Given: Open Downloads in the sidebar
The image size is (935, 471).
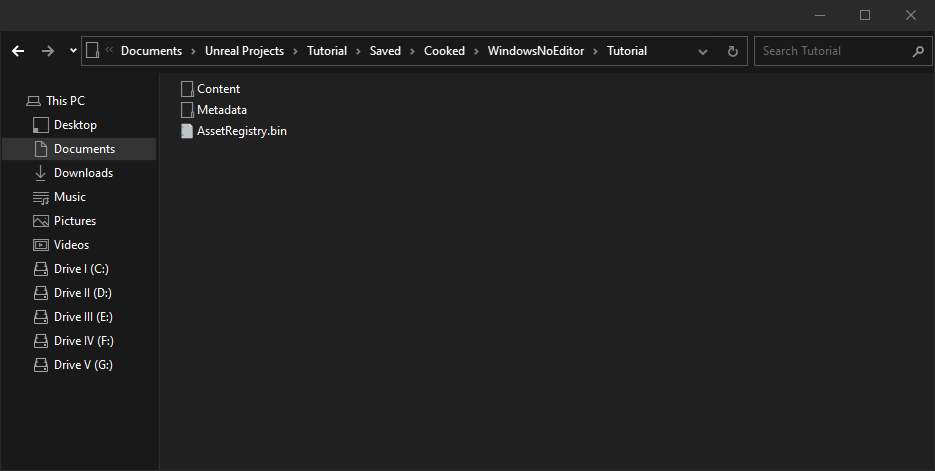Looking at the screenshot, I should click(x=83, y=173).
